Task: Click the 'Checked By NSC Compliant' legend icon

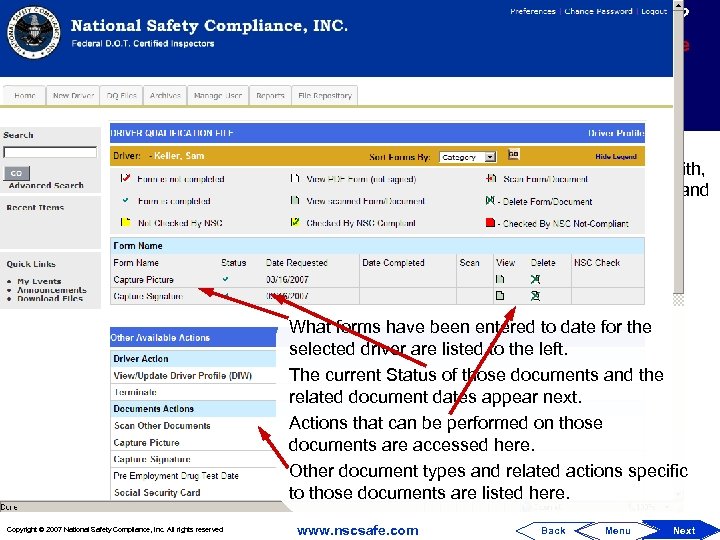Action: point(295,222)
